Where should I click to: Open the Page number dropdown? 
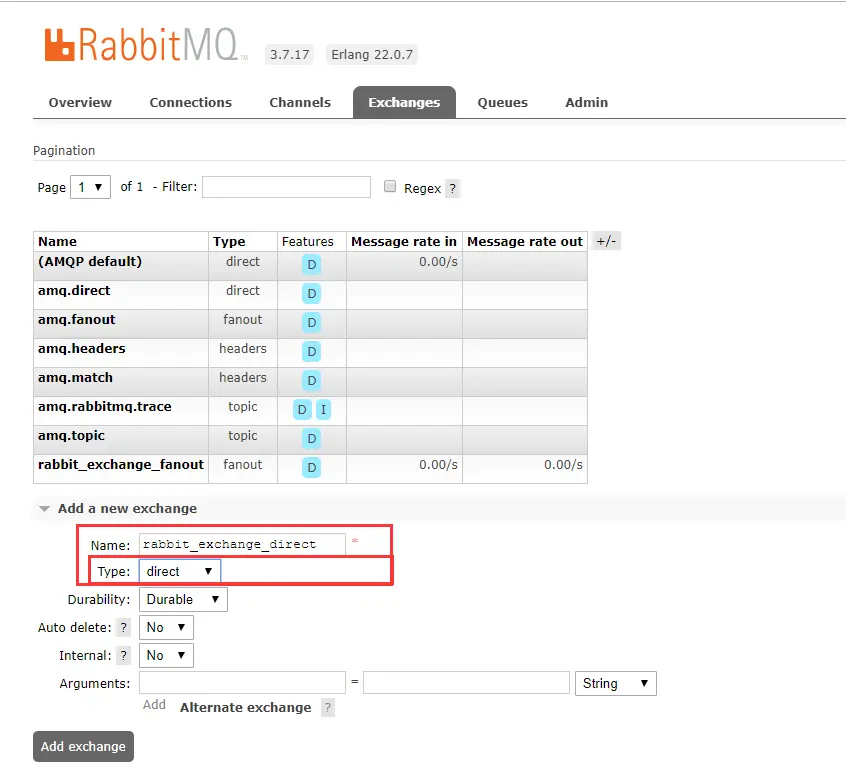[90, 187]
